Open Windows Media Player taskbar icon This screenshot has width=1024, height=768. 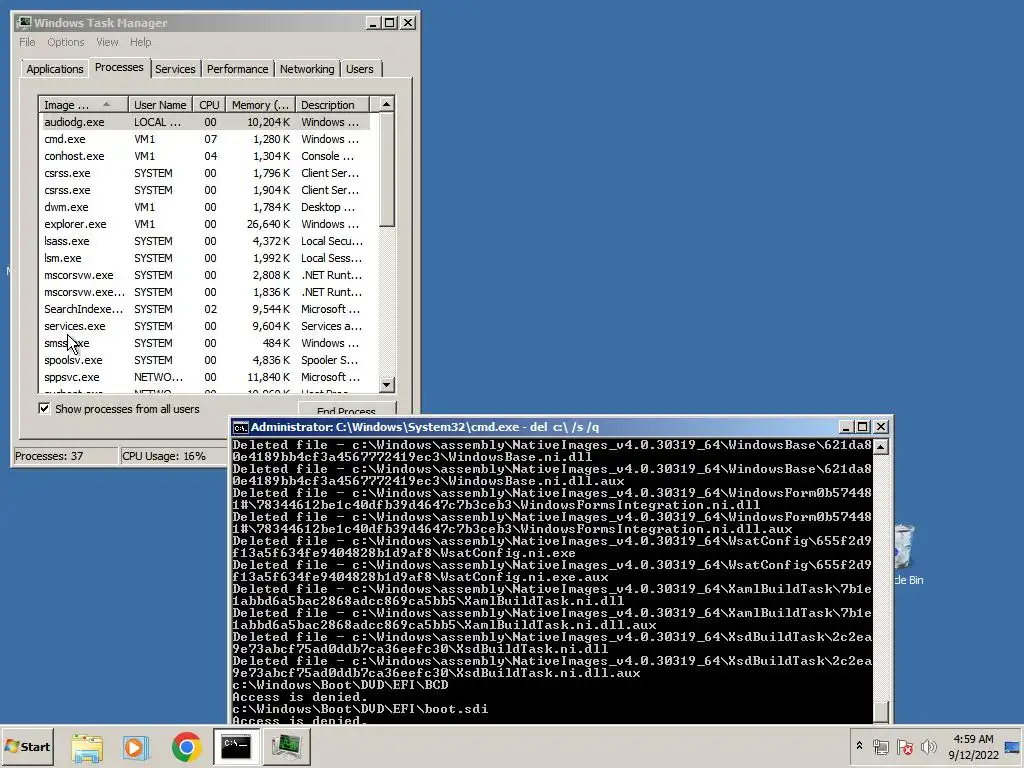pyautogui.click(x=136, y=747)
